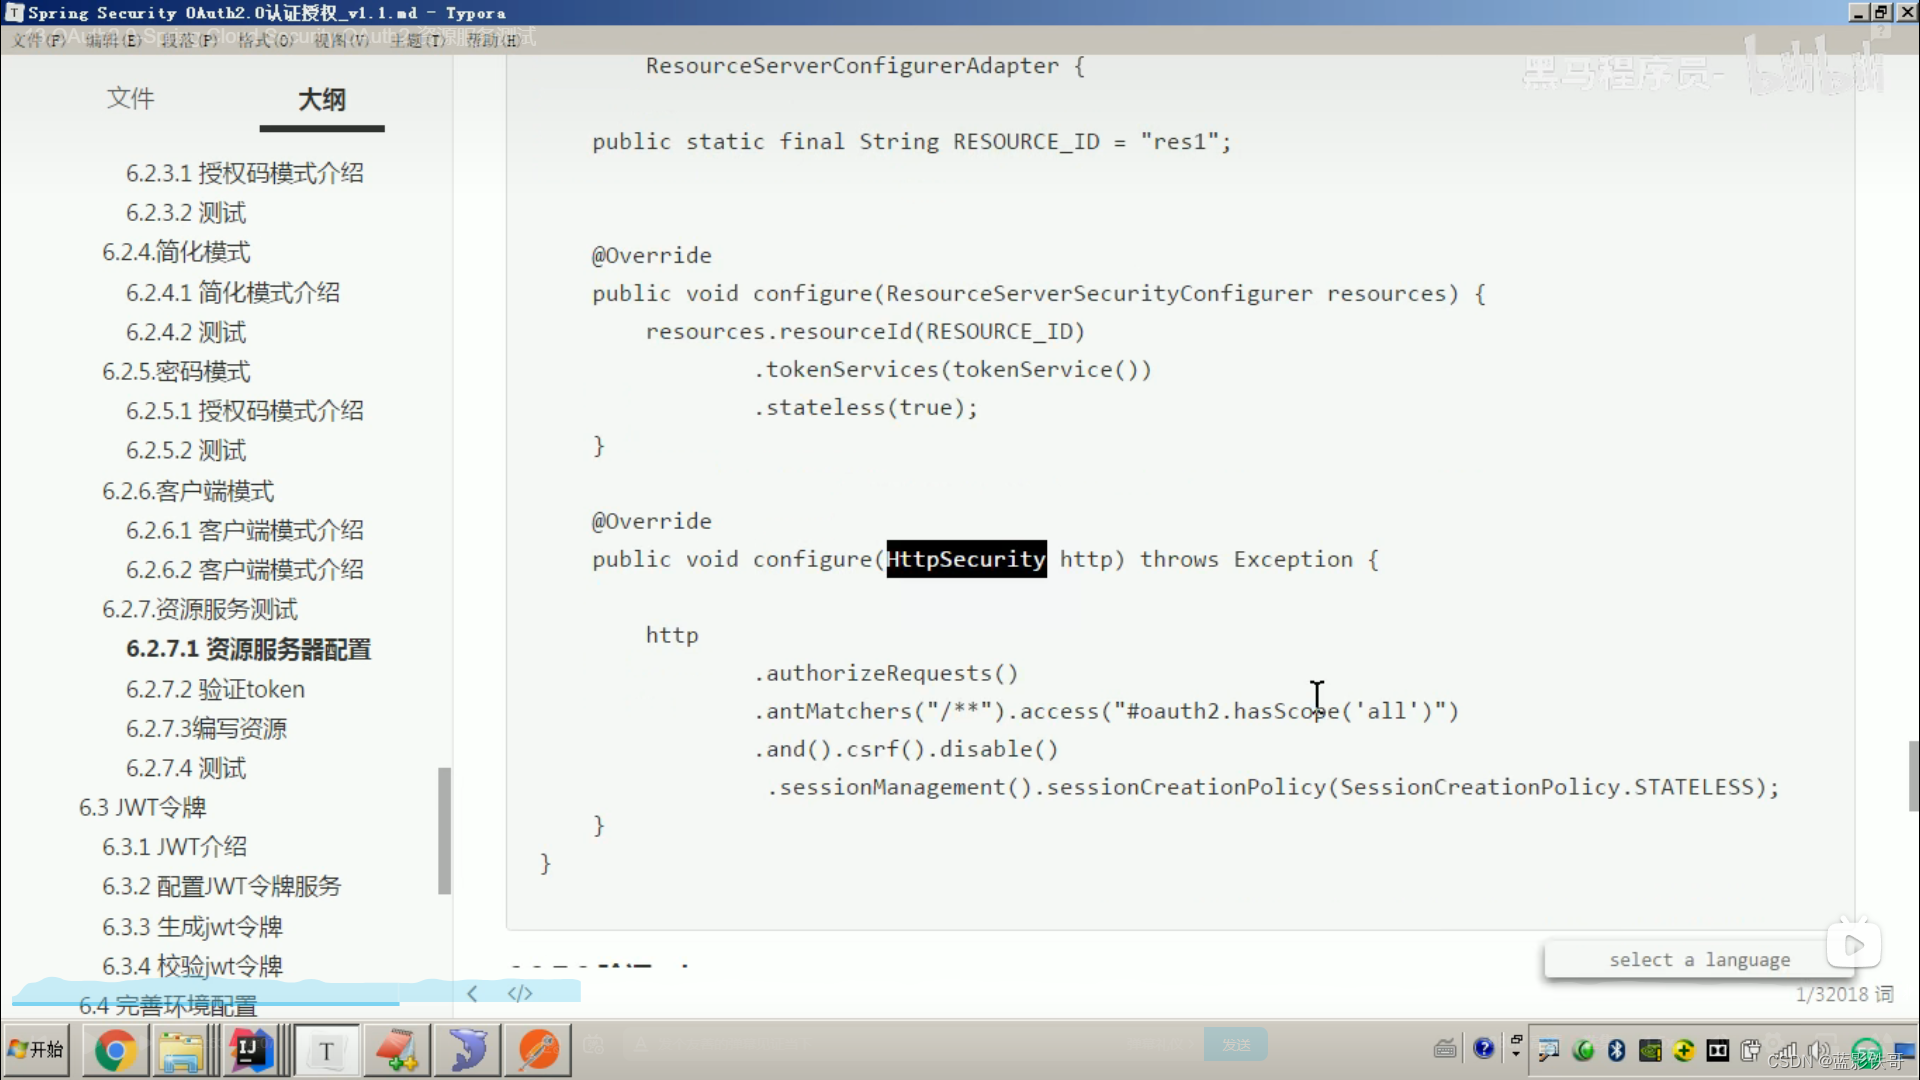The height and width of the screenshot is (1080, 1920).
Task: Switch to Typora taskbar button
Action: click(326, 1050)
